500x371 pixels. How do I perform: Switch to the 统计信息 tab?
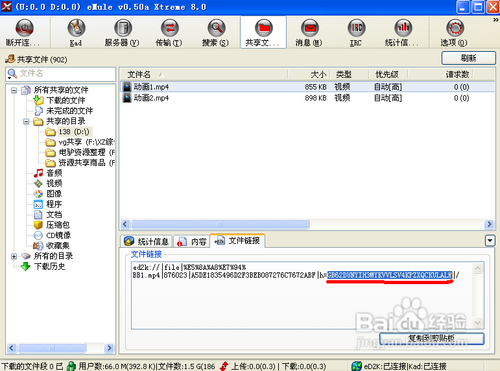pyautogui.click(x=147, y=241)
